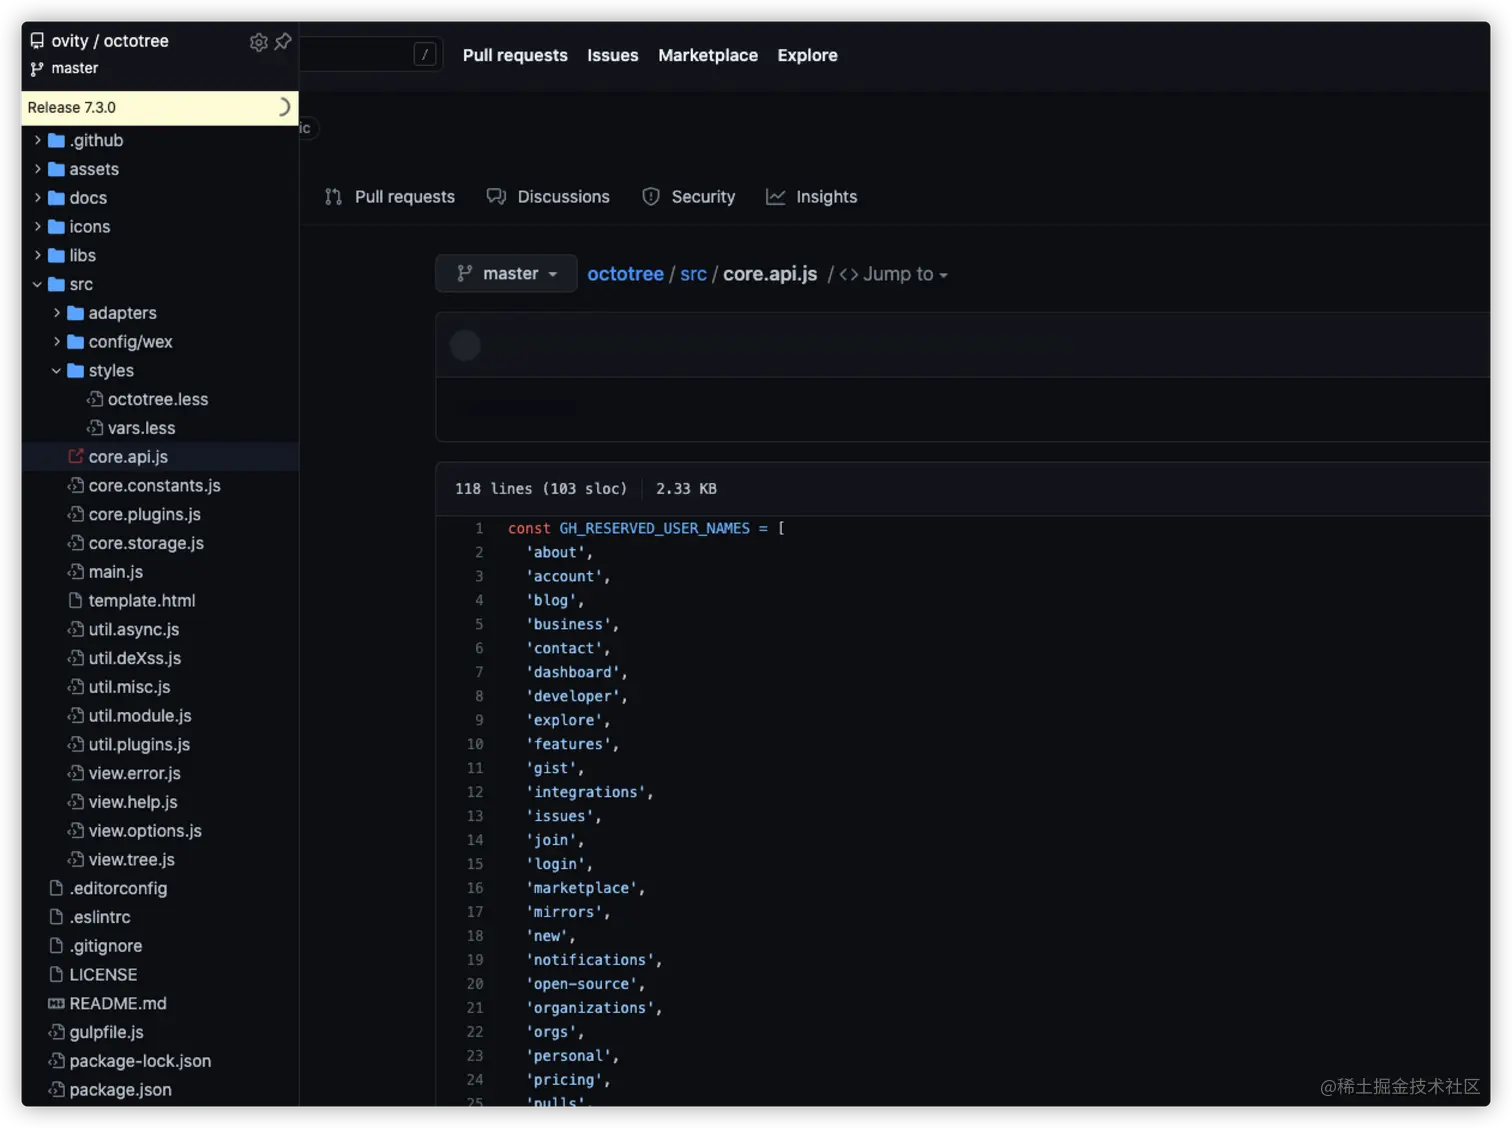Click the .github folder icon
This screenshot has width=1512, height=1128.
(57, 141)
